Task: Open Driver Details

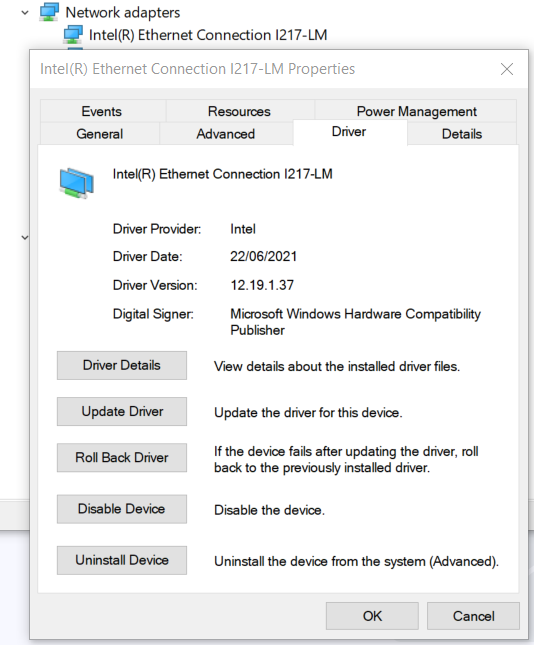Action: 122,365
